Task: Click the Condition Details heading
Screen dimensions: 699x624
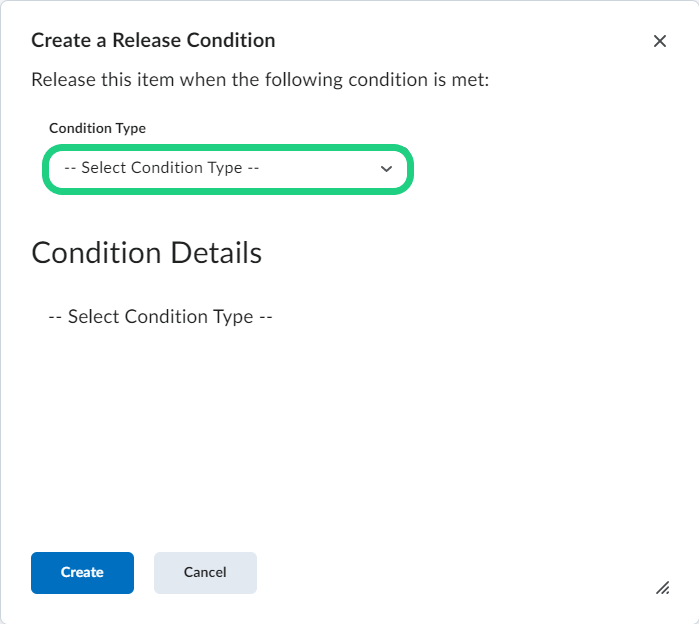Action: click(146, 253)
